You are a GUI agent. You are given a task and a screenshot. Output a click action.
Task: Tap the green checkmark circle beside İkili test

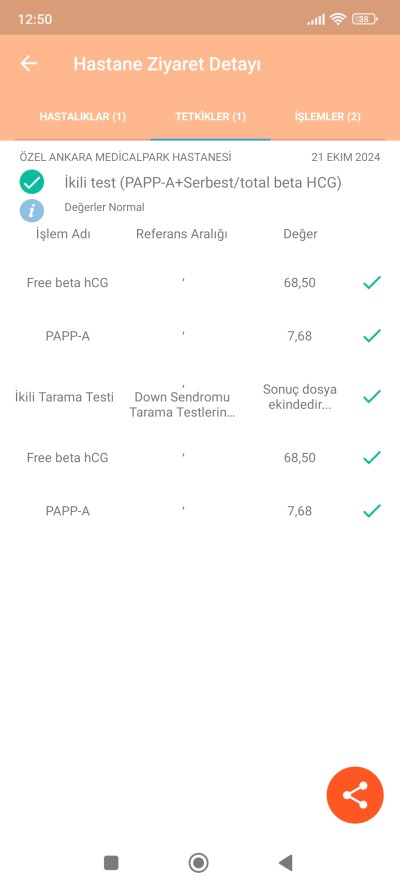point(32,182)
